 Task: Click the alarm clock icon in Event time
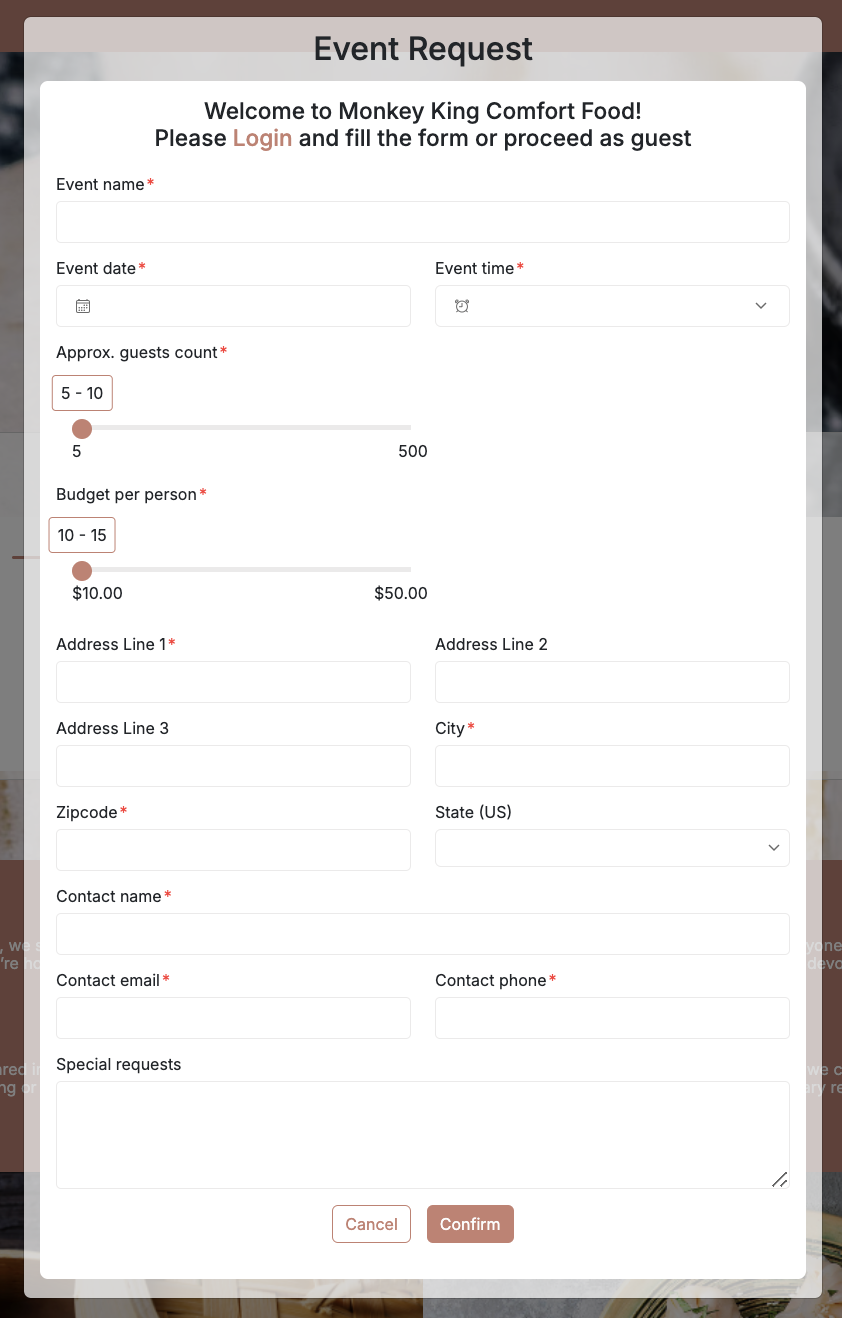(x=462, y=306)
